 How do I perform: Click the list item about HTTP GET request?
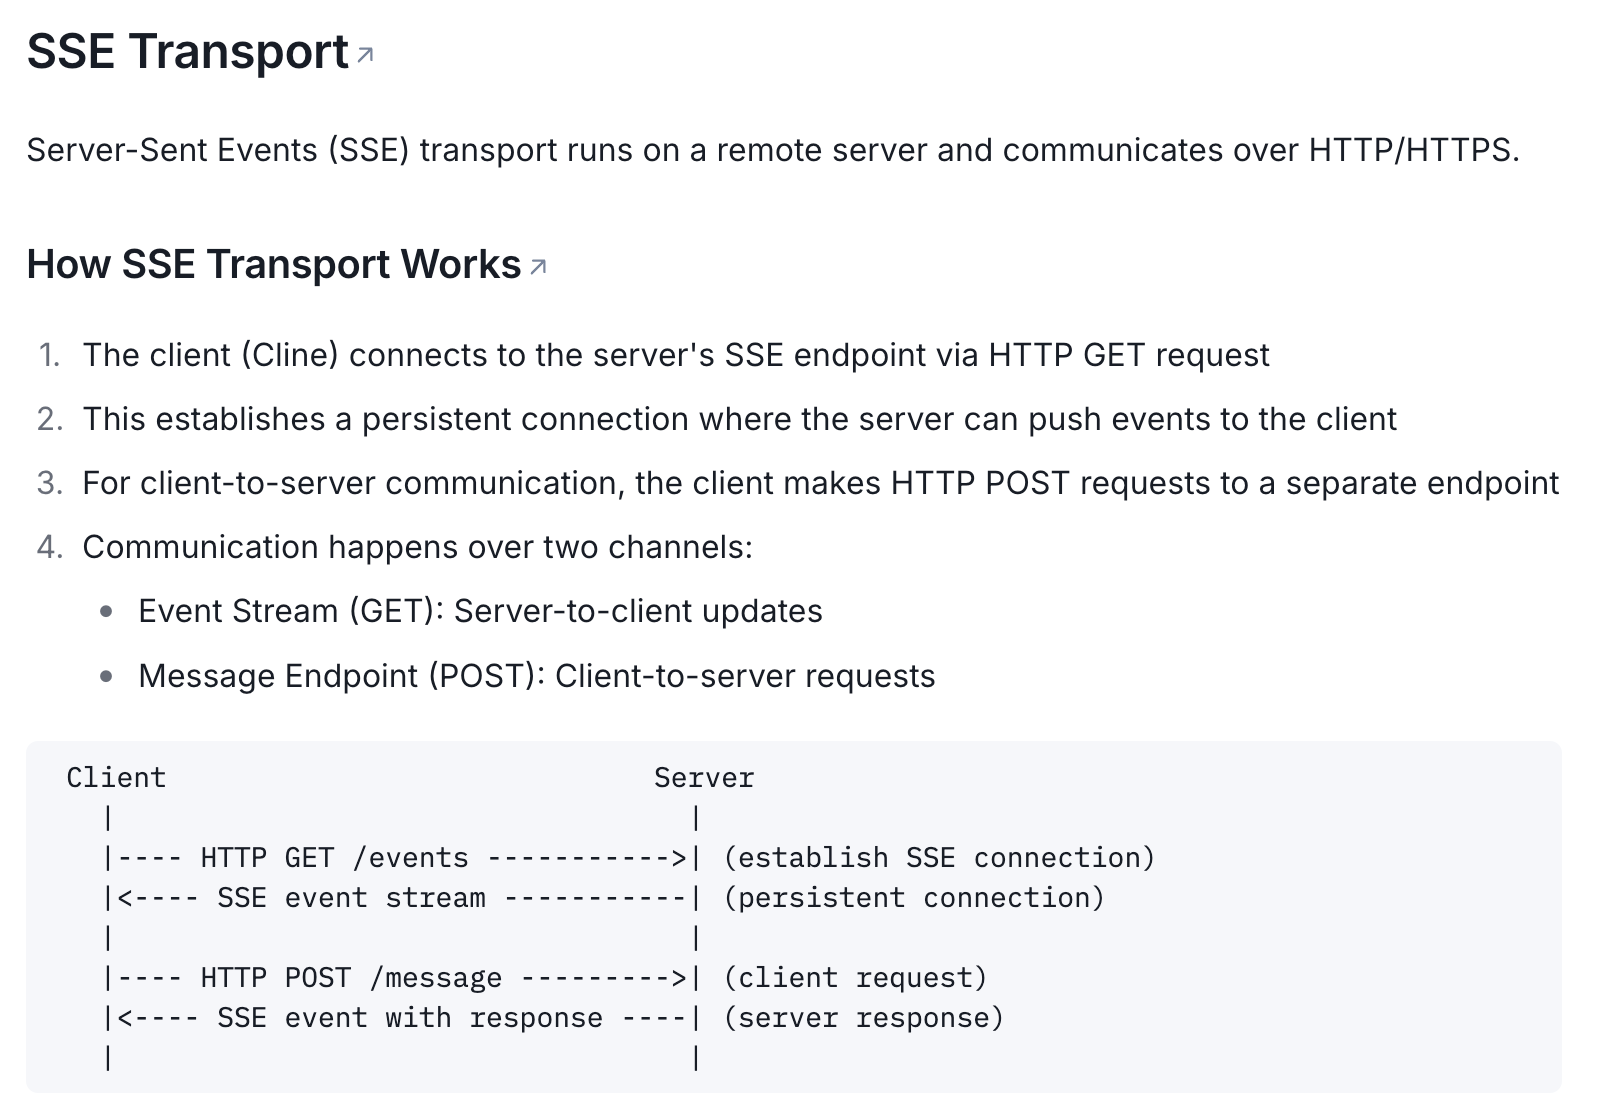click(675, 355)
